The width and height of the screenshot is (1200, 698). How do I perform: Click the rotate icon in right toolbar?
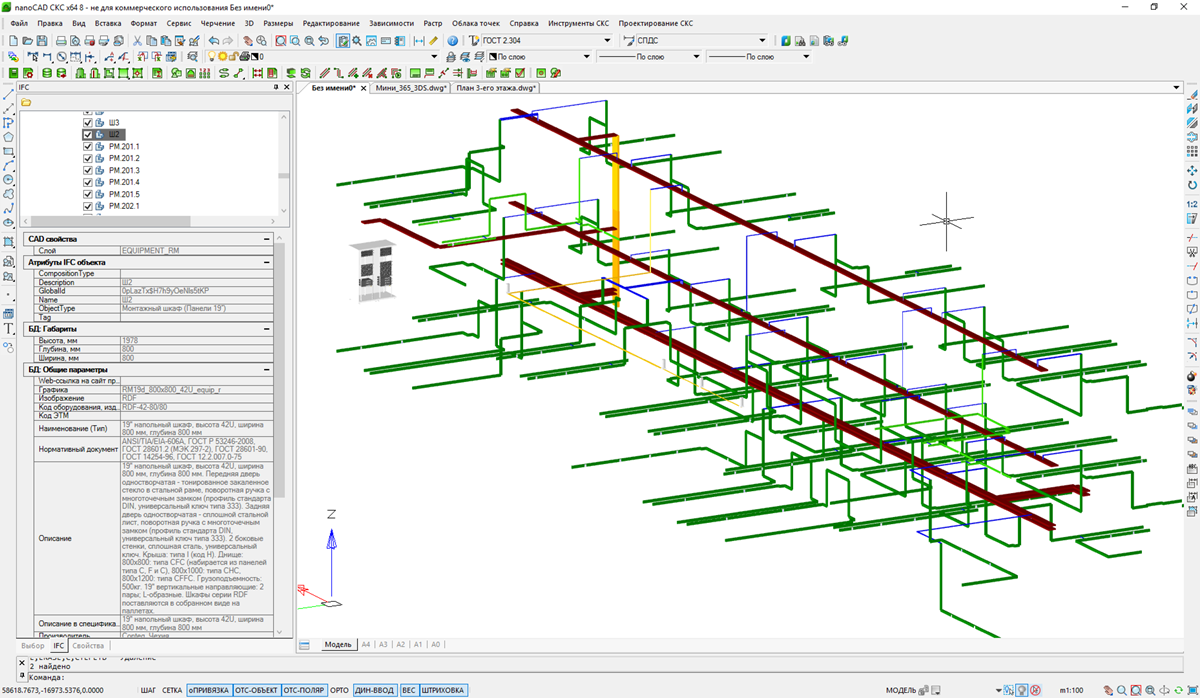1192,186
